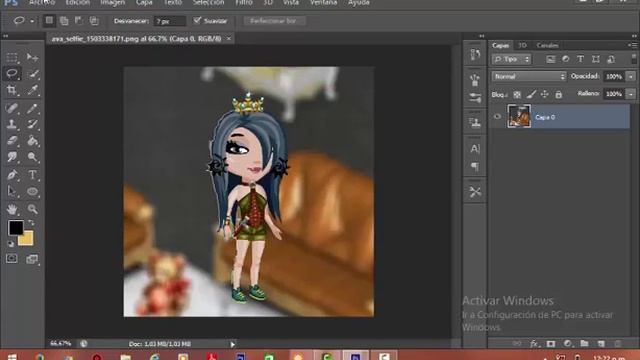Open the Doc info status bar arrow

tap(232, 344)
